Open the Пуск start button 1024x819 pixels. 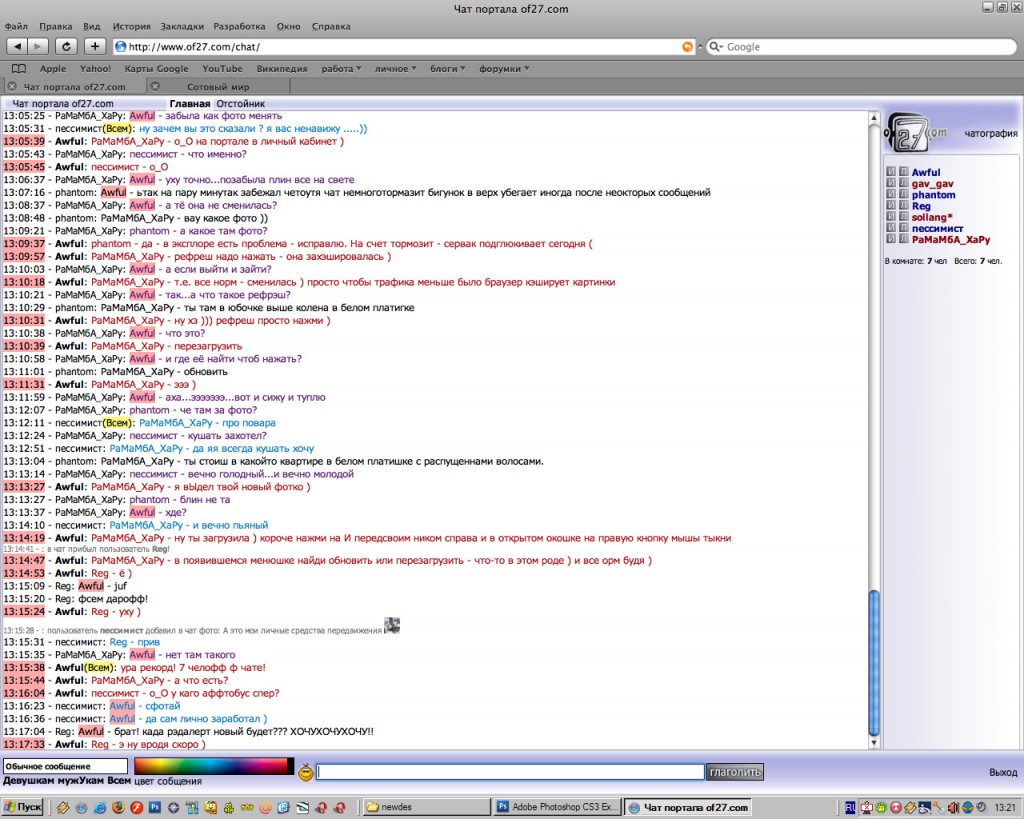point(23,807)
